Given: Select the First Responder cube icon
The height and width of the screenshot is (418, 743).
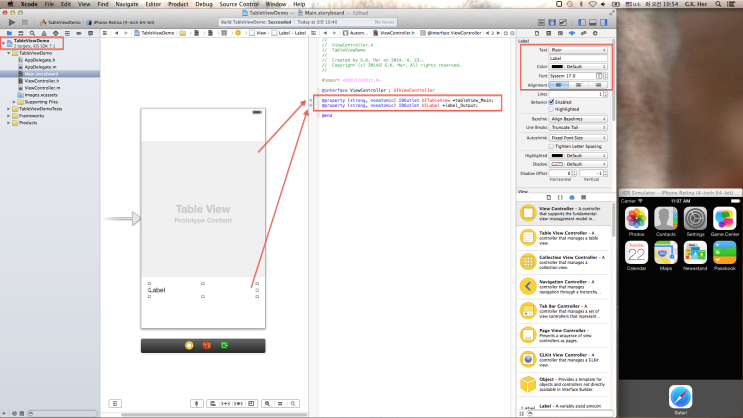Looking at the screenshot, I should (x=207, y=345).
